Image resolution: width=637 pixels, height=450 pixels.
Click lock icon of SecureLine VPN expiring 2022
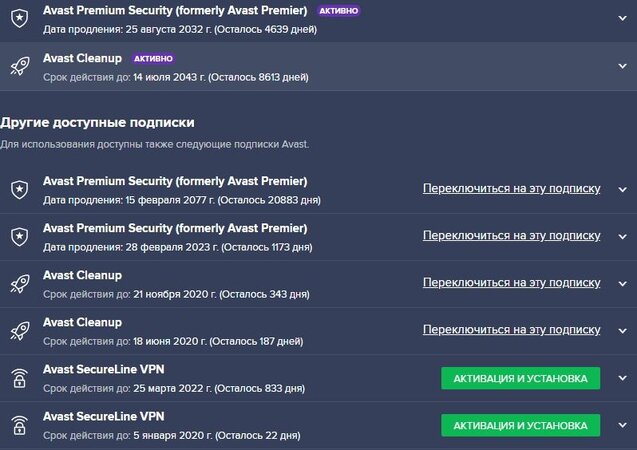pos(20,378)
